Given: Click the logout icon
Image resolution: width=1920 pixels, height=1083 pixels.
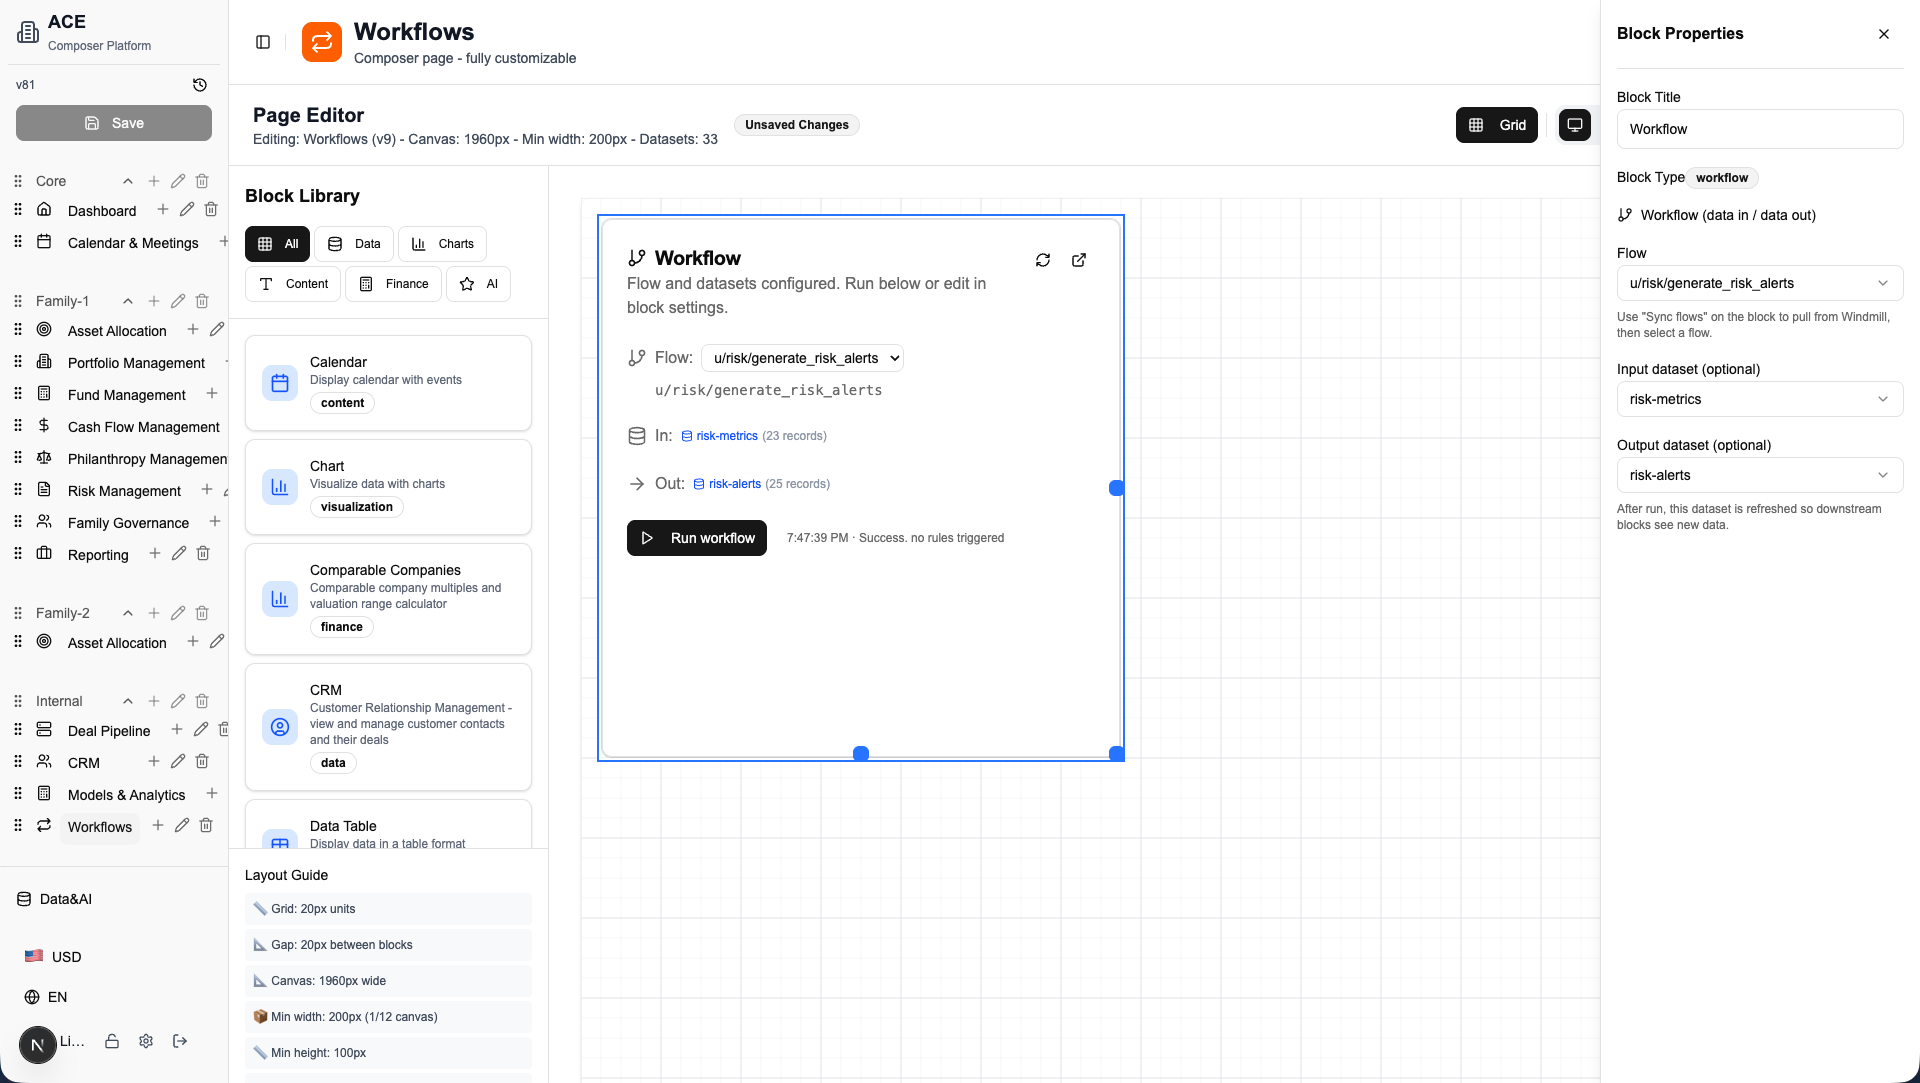Looking at the screenshot, I should pyautogui.click(x=180, y=1041).
